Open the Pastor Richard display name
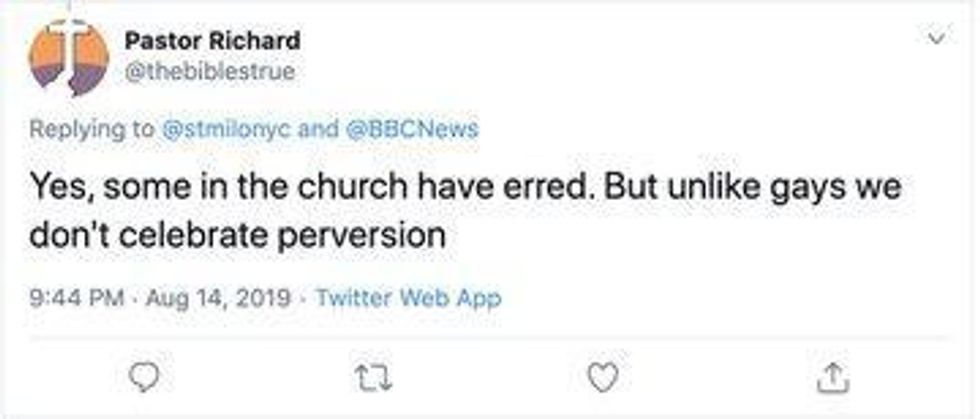This screenshot has width=980, height=419. pyautogui.click(x=212, y=41)
